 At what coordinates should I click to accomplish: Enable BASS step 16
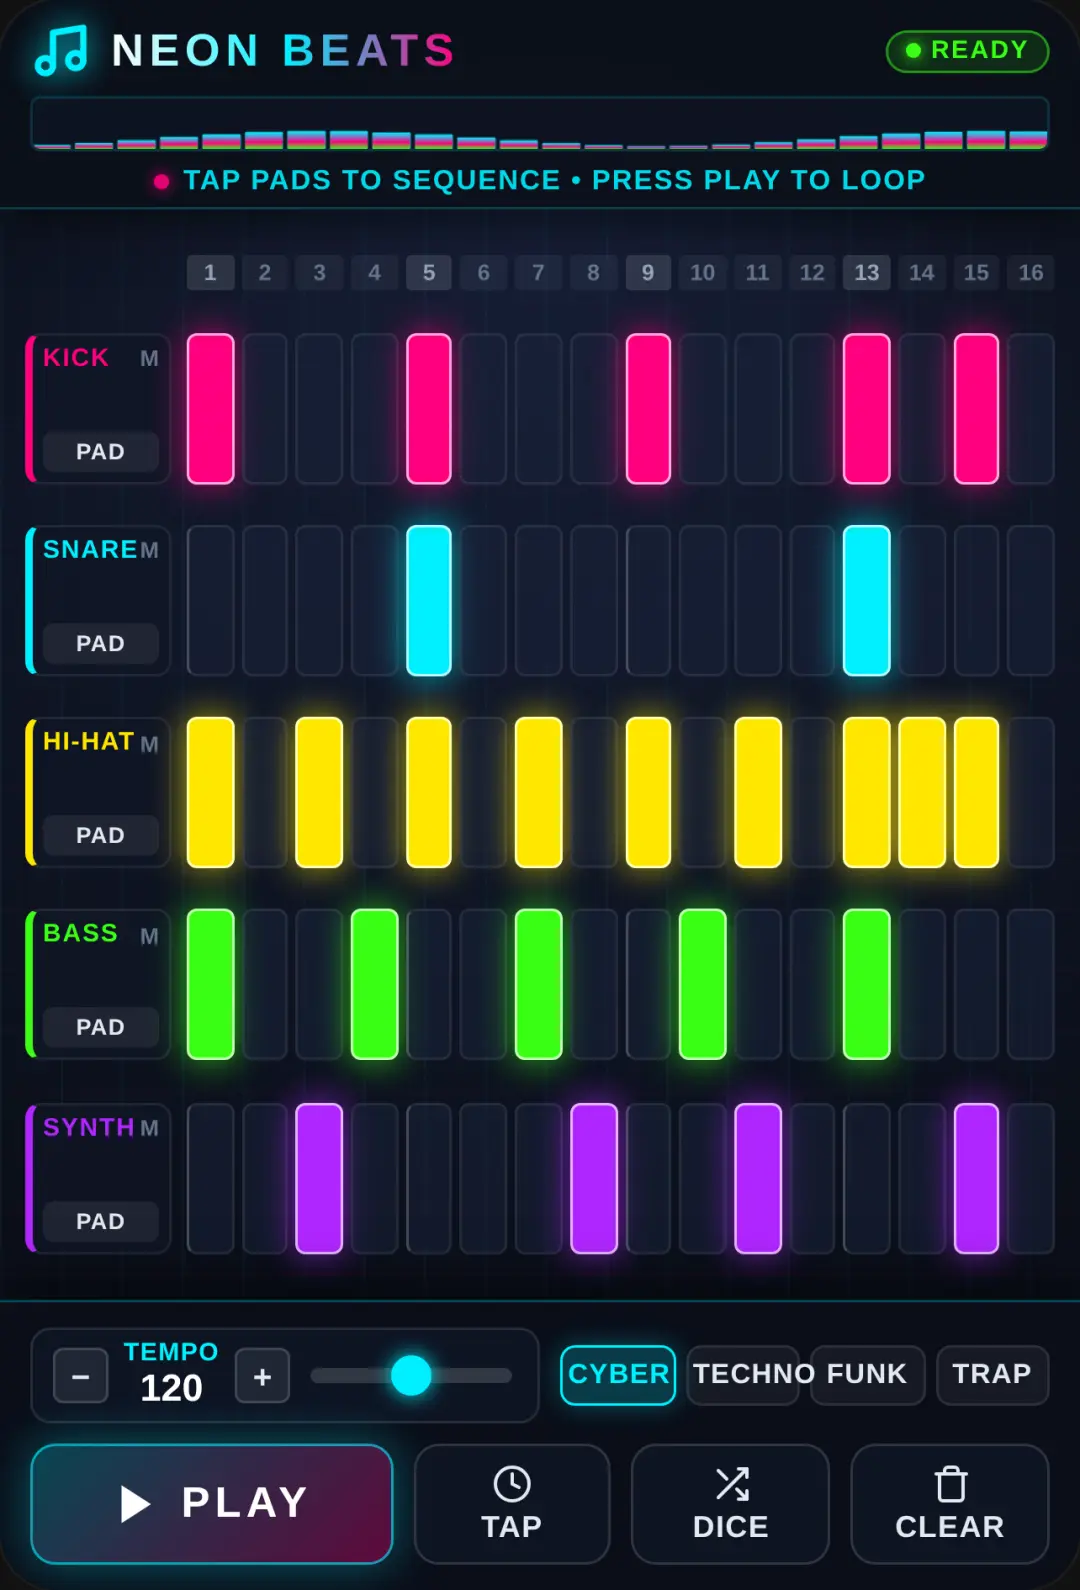1031,984
